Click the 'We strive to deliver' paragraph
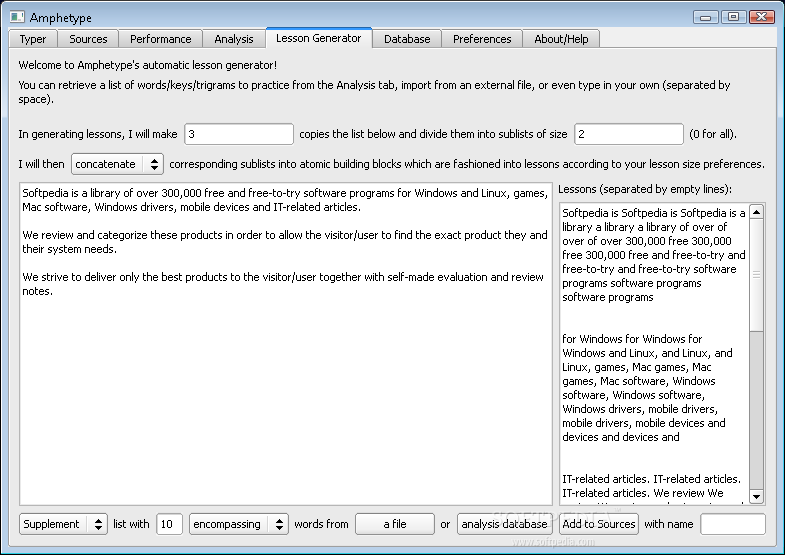 coord(283,284)
